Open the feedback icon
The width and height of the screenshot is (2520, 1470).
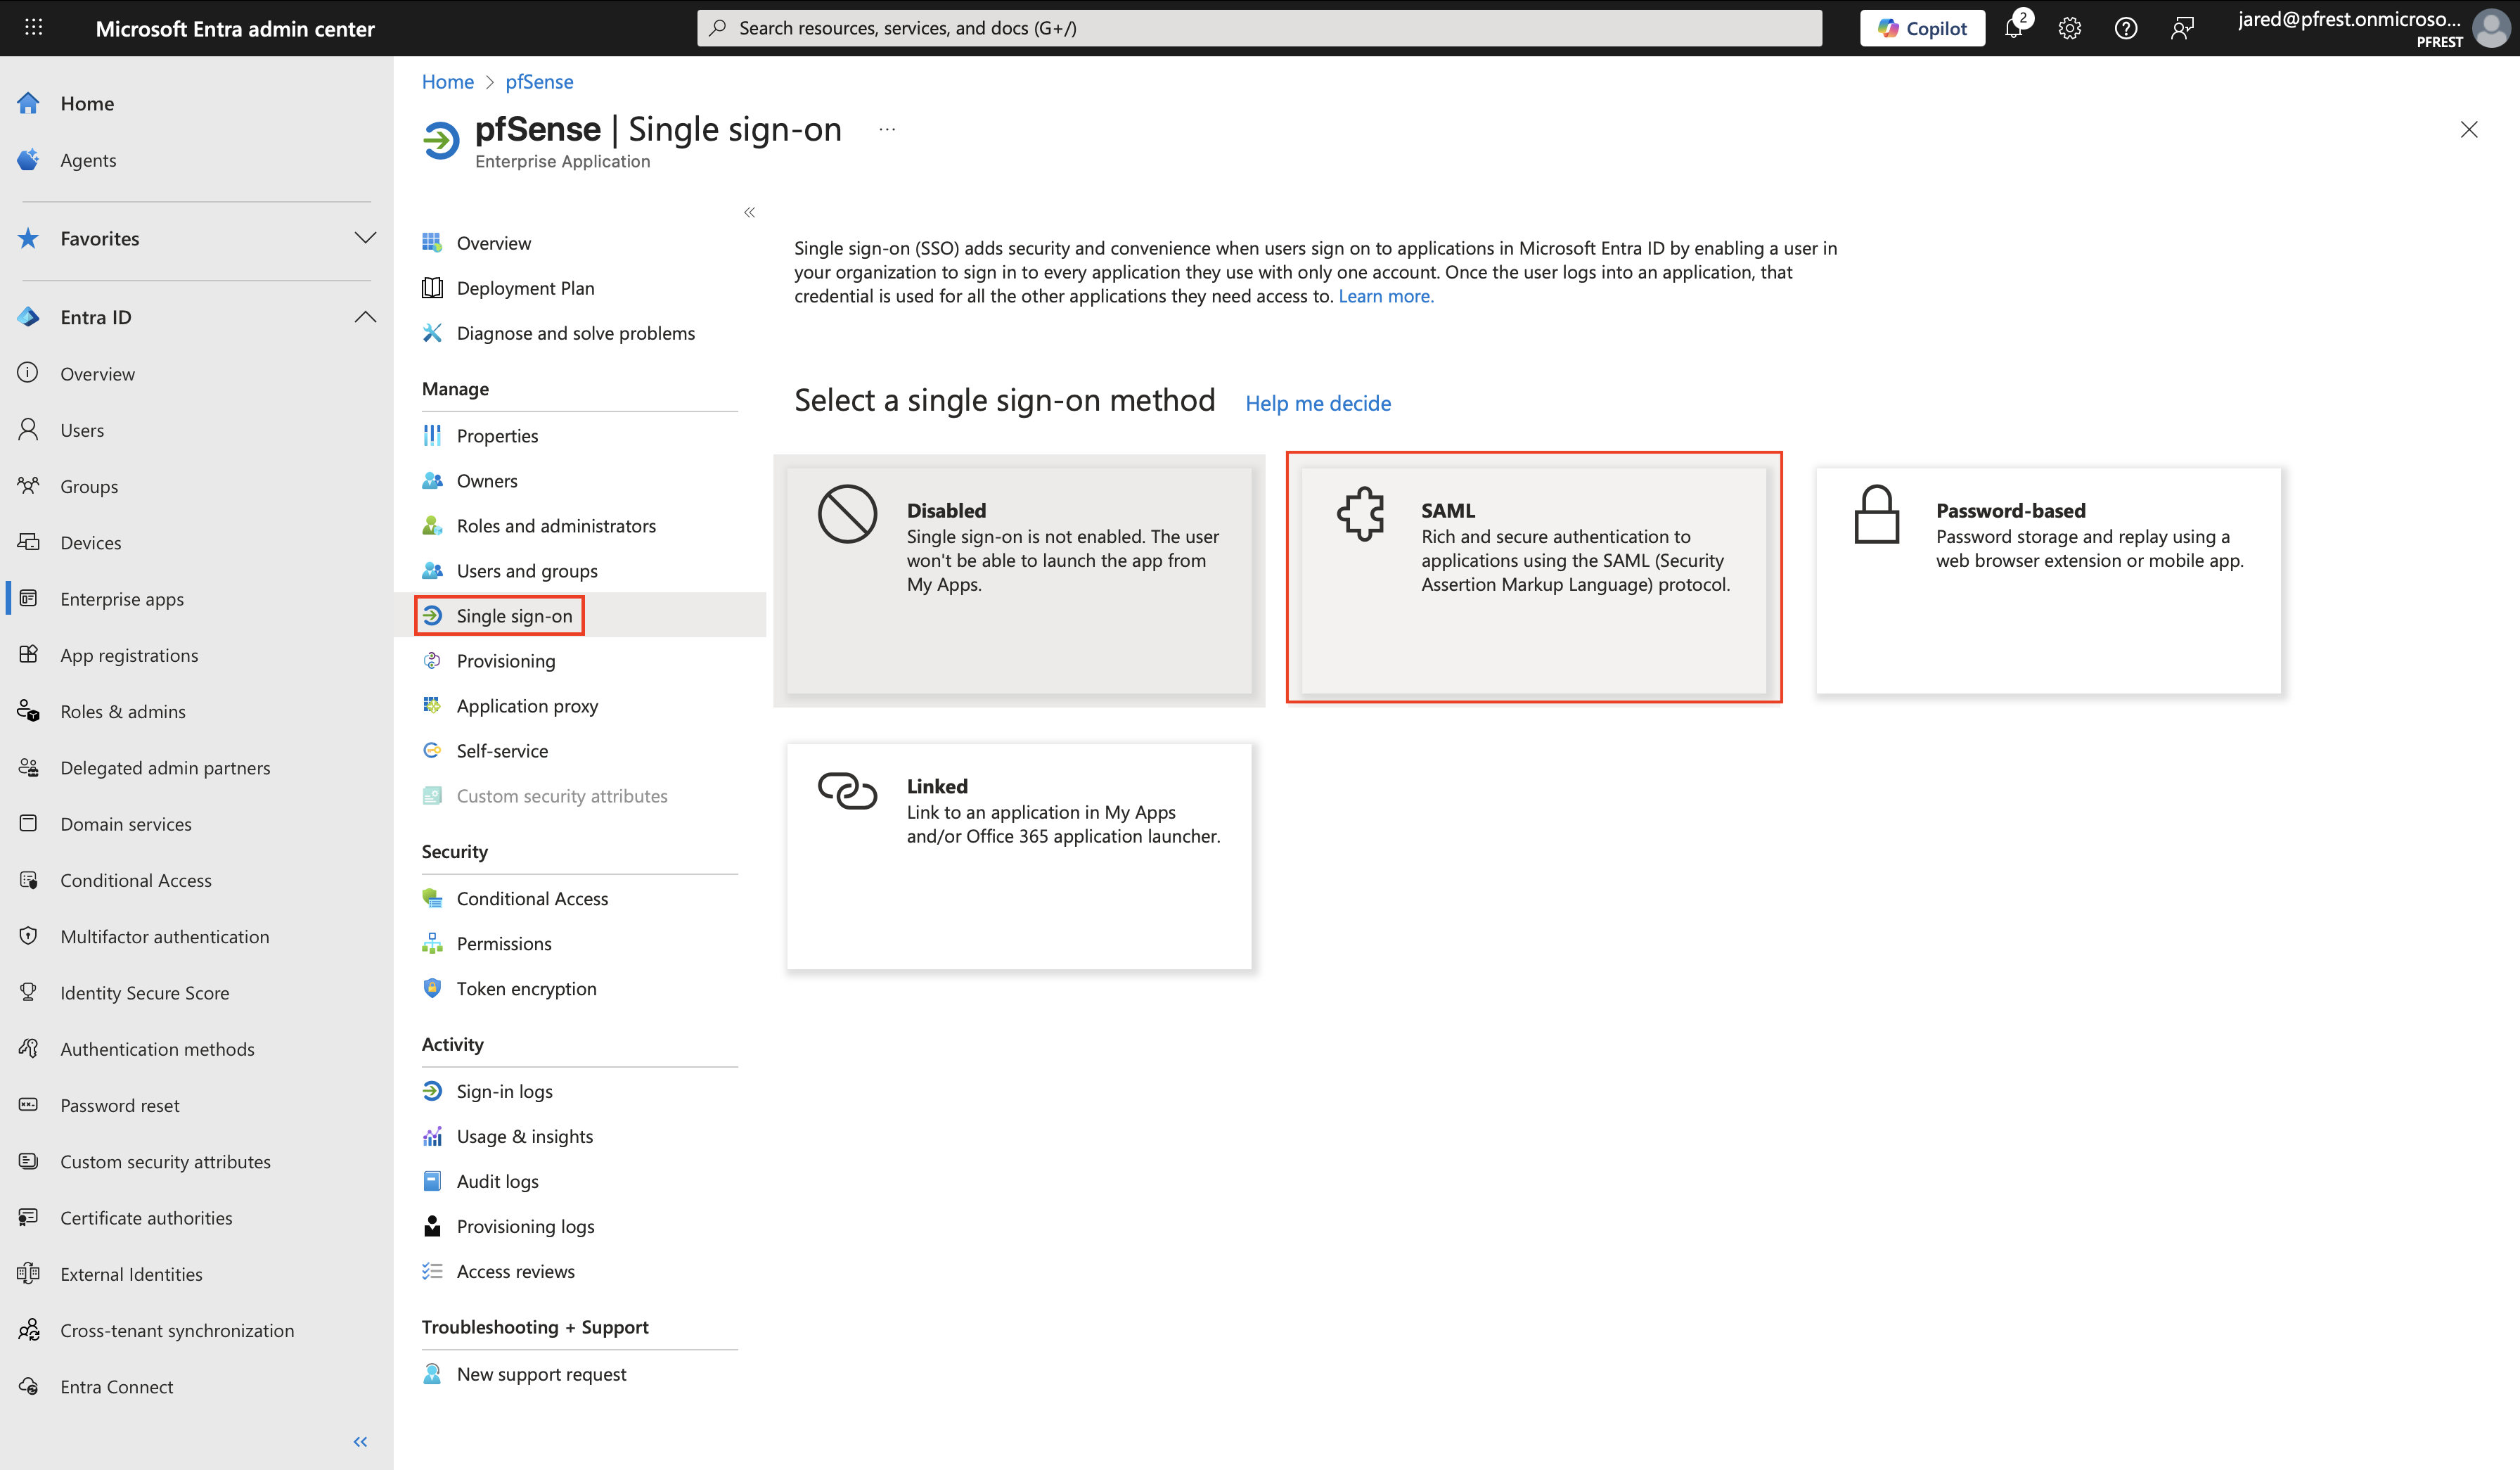click(2182, 27)
